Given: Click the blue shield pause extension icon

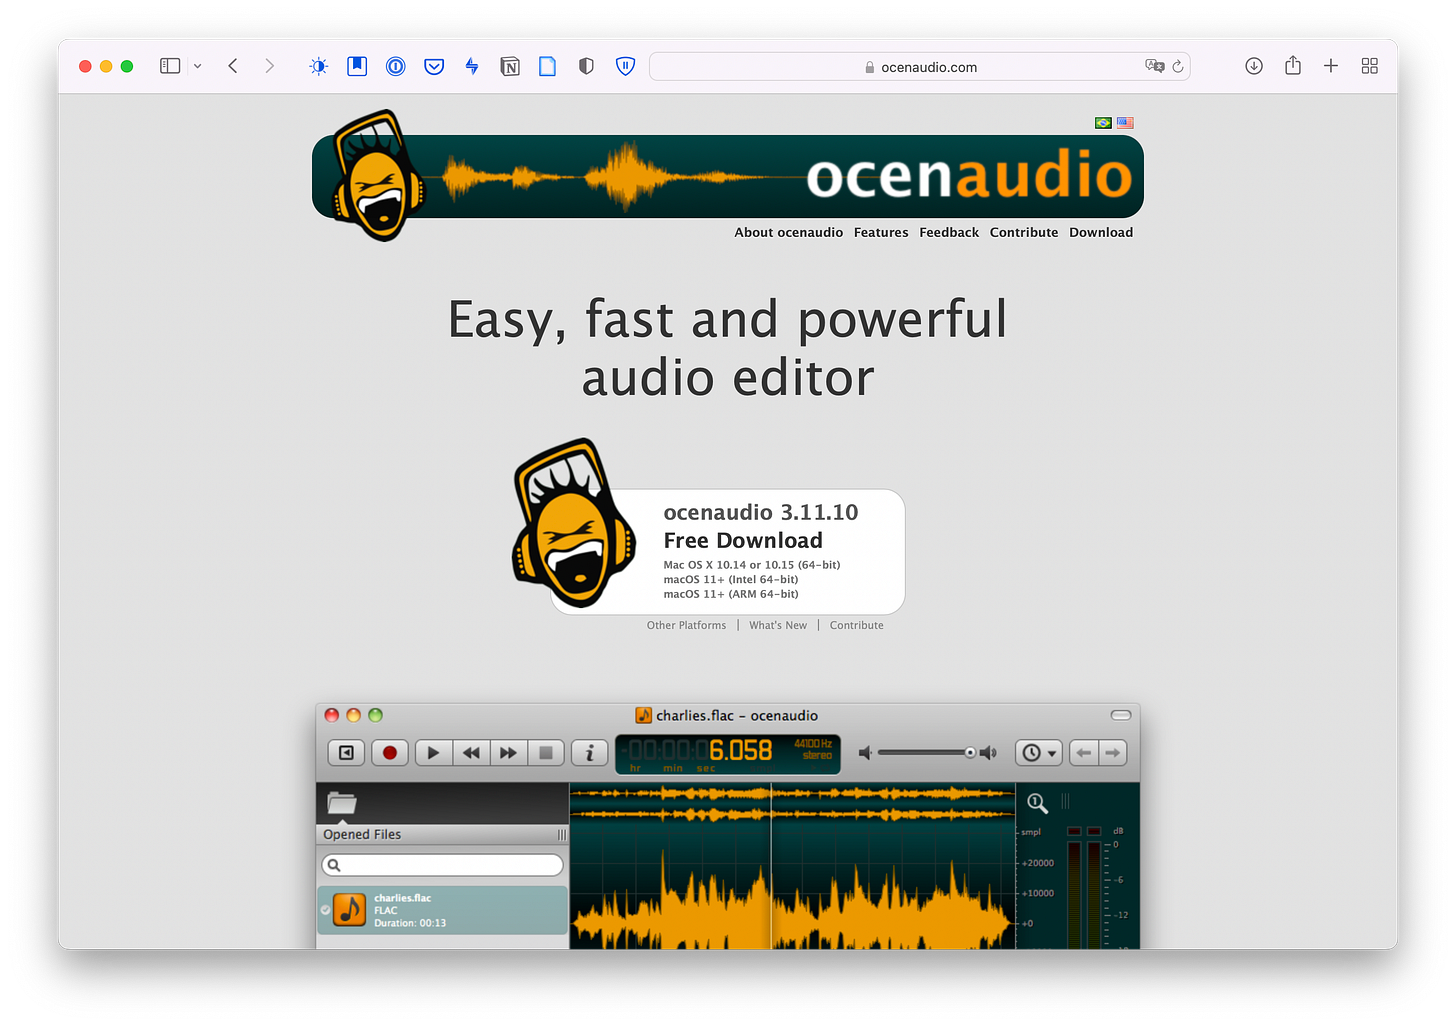Looking at the screenshot, I should [x=625, y=66].
